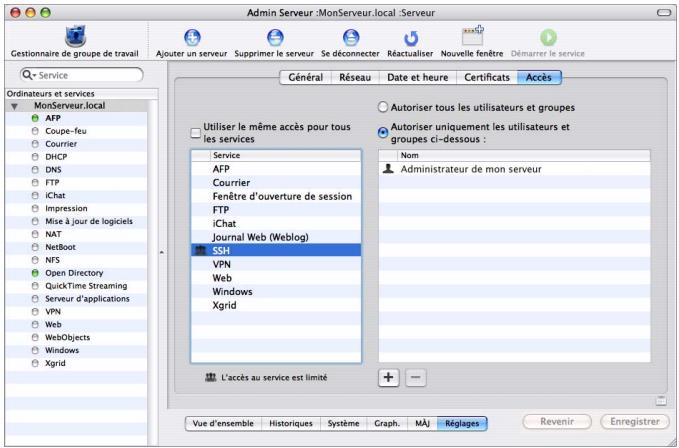The height and width of the screenshot is (448, 679).
Task: Select Journal Web (Weblog) row
Action: click(x=276, y=237)
